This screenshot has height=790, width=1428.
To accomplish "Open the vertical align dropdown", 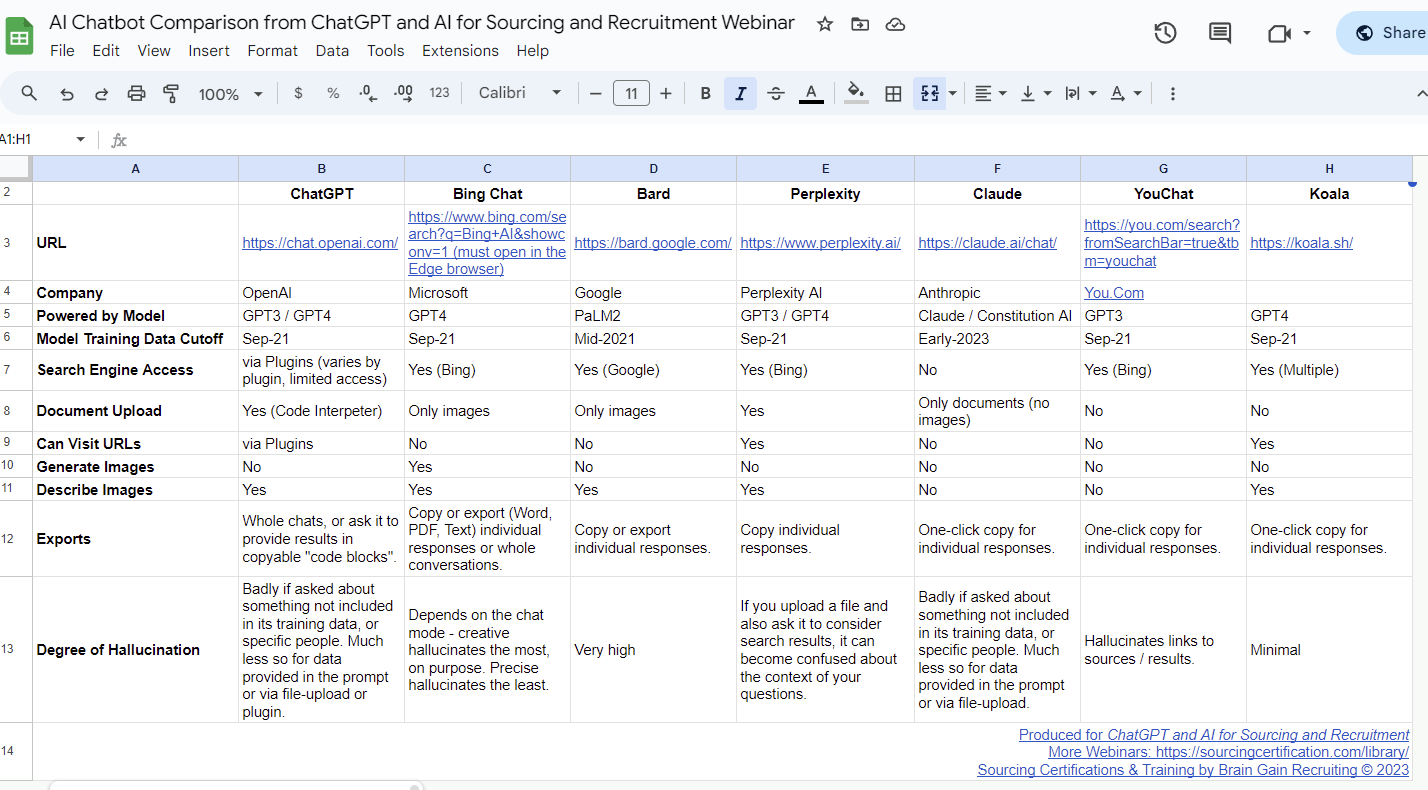I will tap(1035, 93).
